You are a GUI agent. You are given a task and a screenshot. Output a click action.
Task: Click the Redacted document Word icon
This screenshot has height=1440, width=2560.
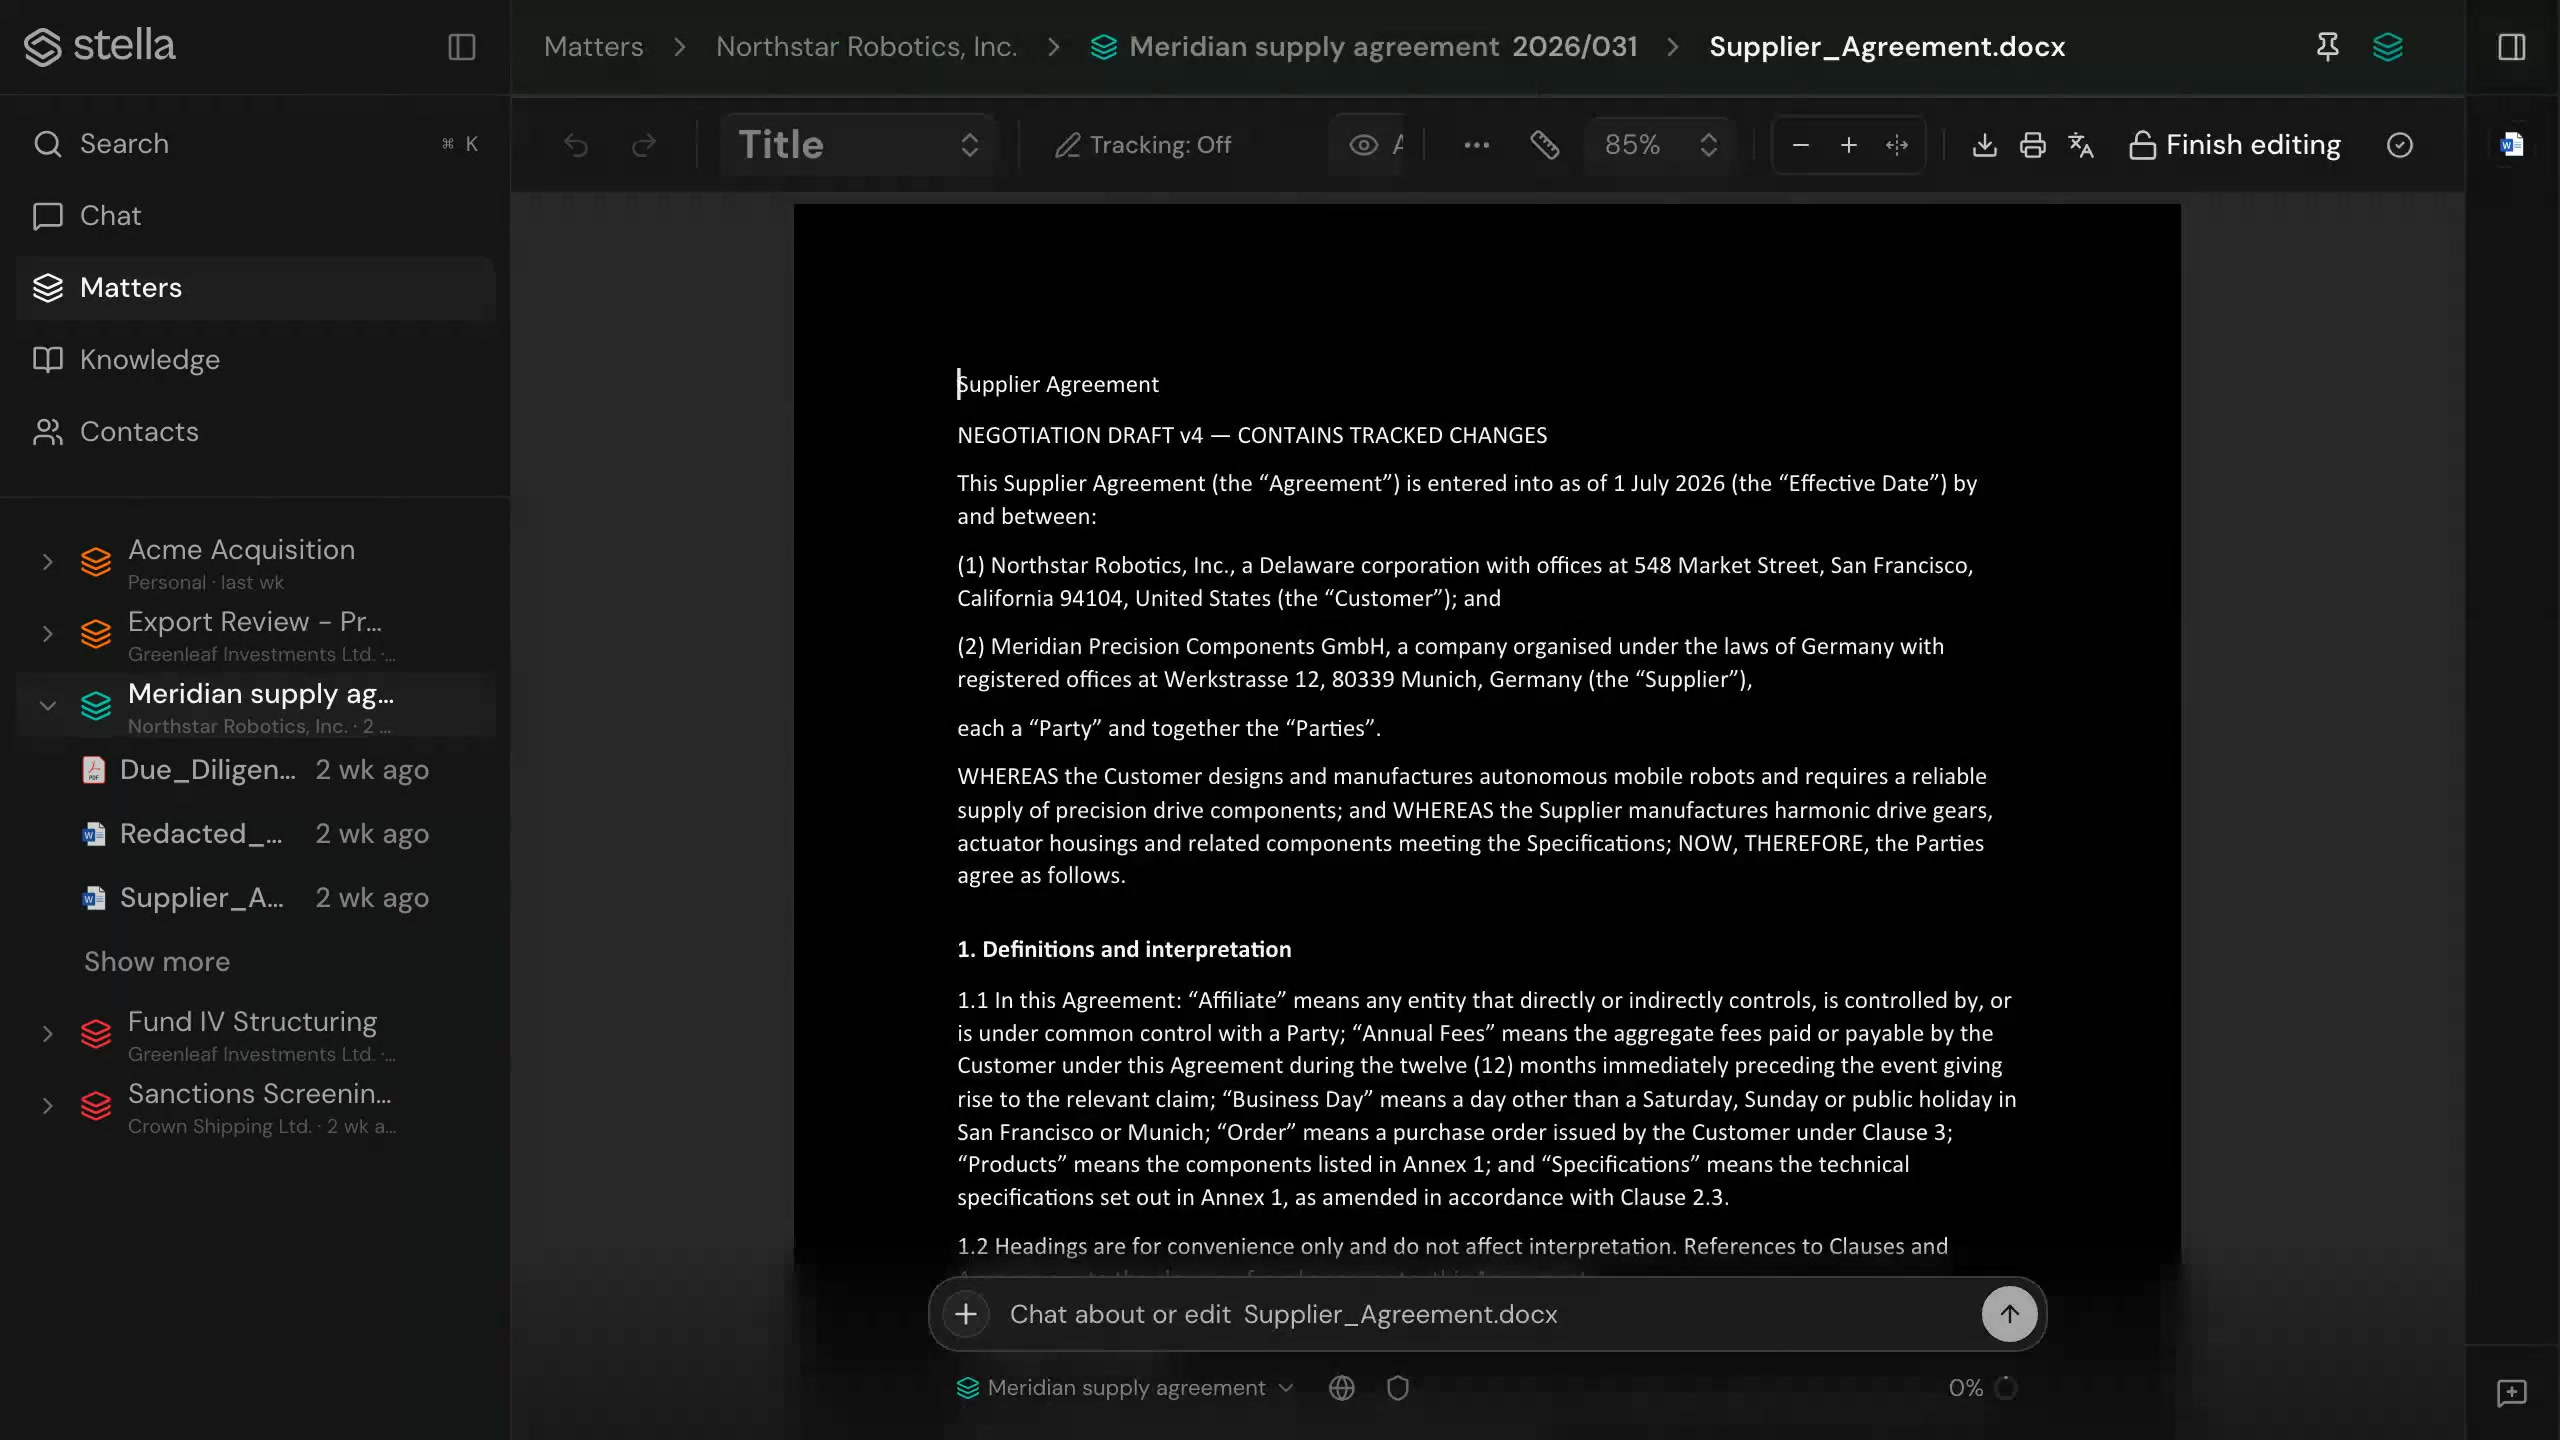coord(93,834)
